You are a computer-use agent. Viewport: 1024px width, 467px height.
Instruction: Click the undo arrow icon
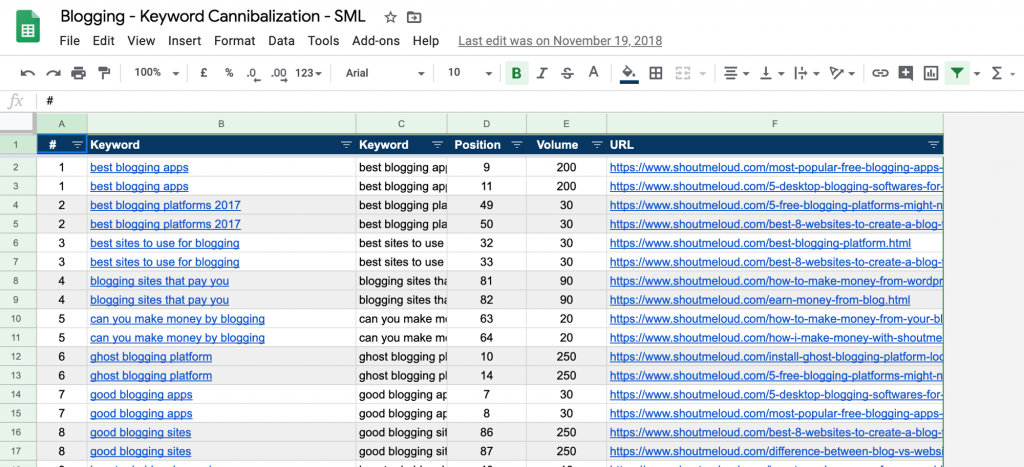[x=27, y=73]
